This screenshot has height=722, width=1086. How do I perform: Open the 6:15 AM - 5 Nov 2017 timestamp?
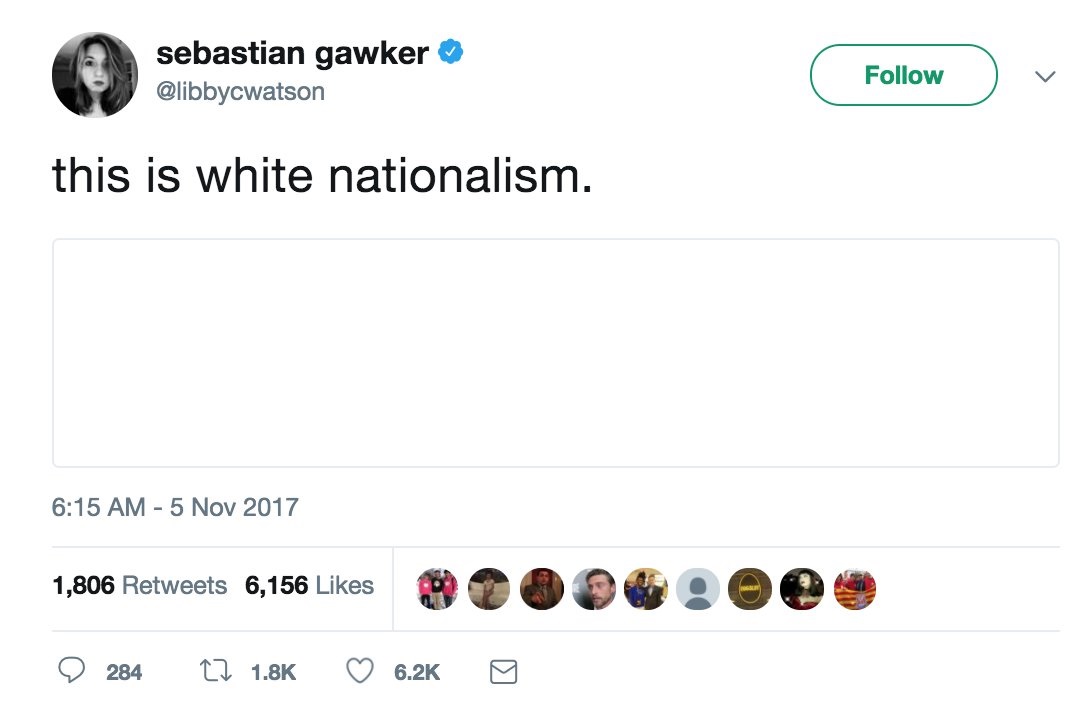pyautogui.click(x=175, y=506)
